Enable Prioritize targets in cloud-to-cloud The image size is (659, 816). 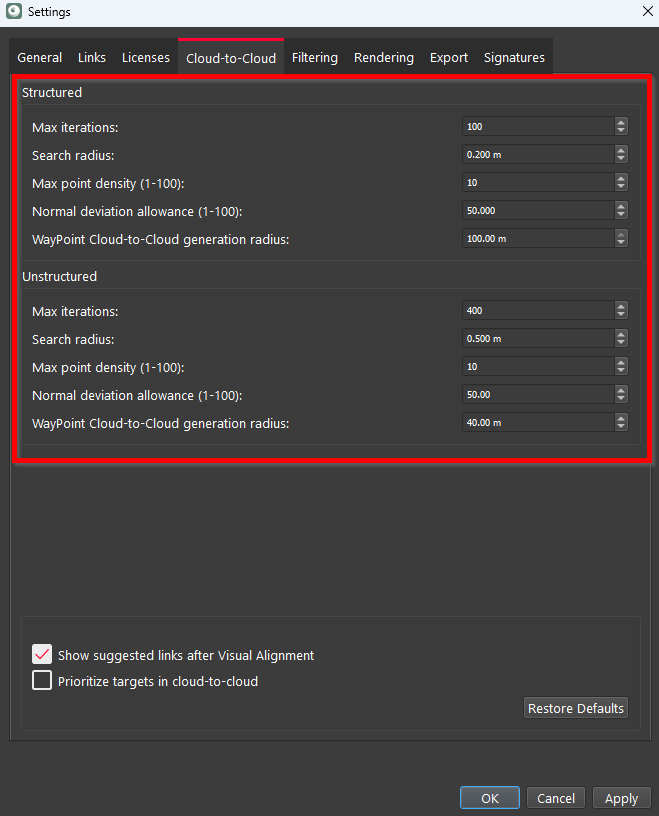pyautogui.click(x=43, y=681)
